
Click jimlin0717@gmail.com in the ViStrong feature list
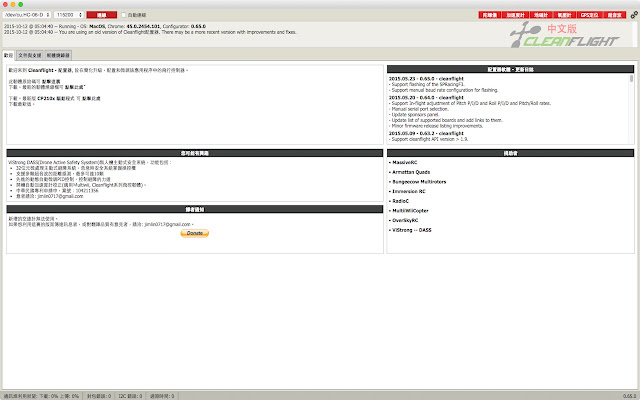(x=60, y=196)
